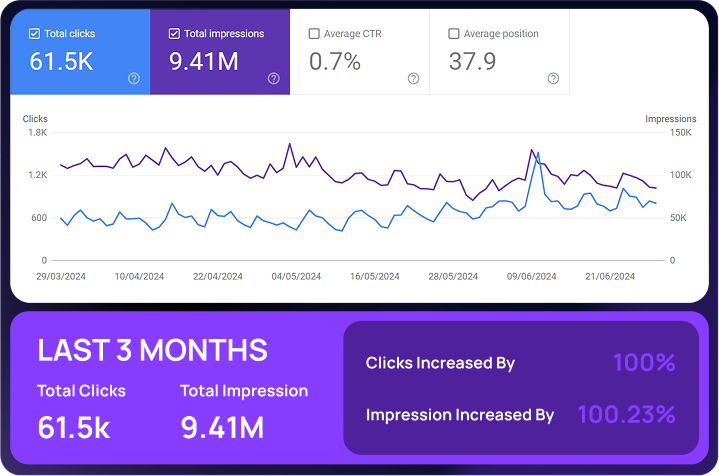Image resolution: width=719 pixels, height=476 pixels.
Task: Select the 61.5K total clicks value
Action: coord(62,62)
